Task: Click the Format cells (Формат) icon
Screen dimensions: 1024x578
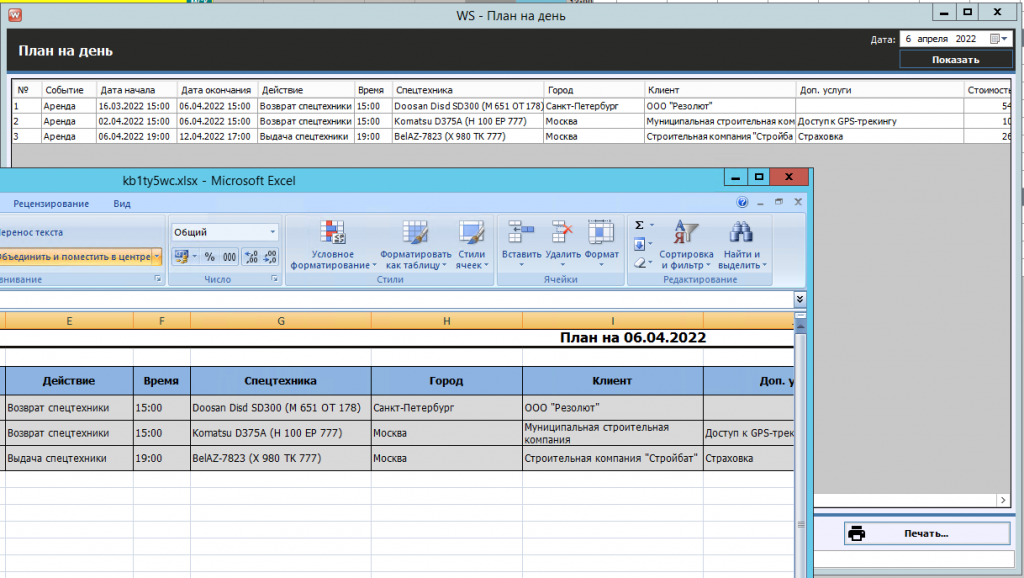Action: pos(601,232)
